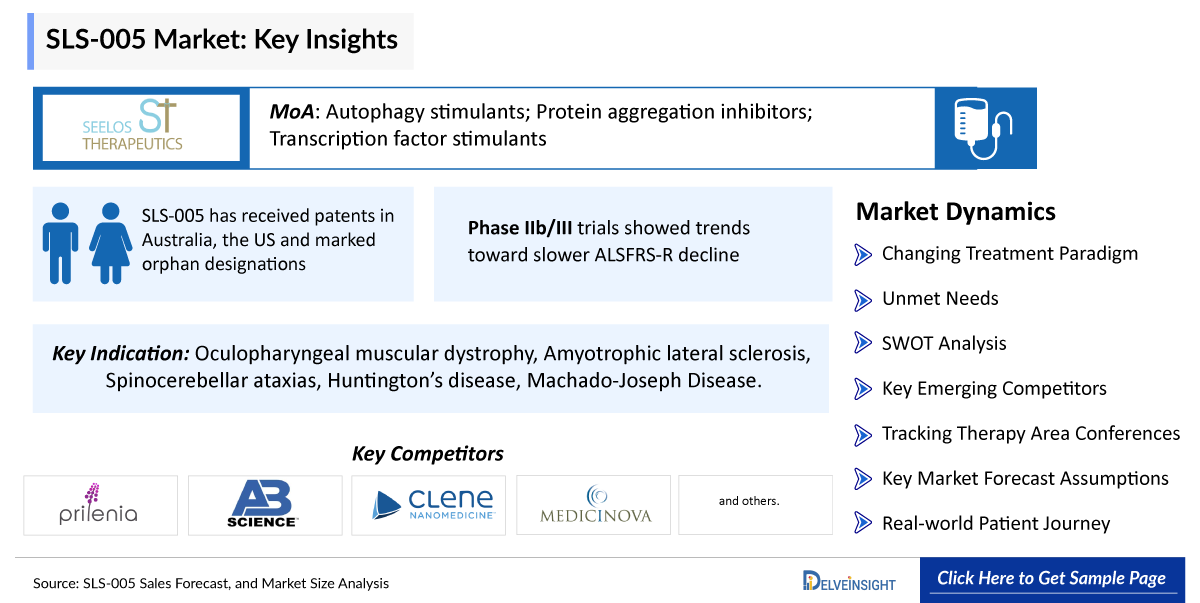Screen dimensions: 1200x603
Task: Click the Key Indication panel
Action: (431, 367)
